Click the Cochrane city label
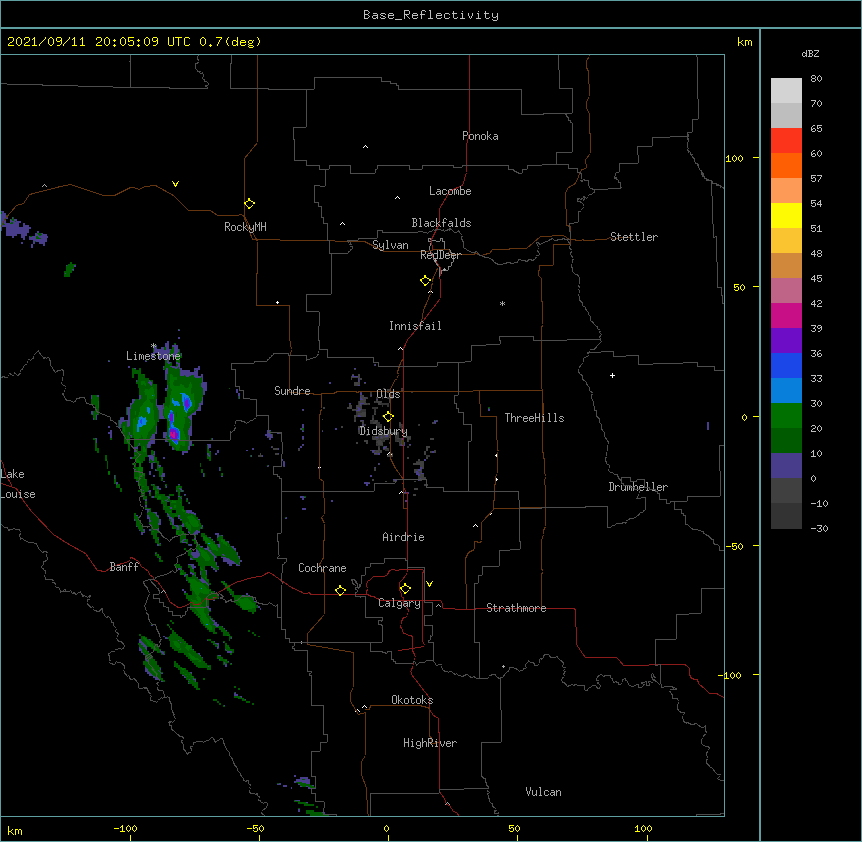862x842 pixels. (x=322, y=568)
